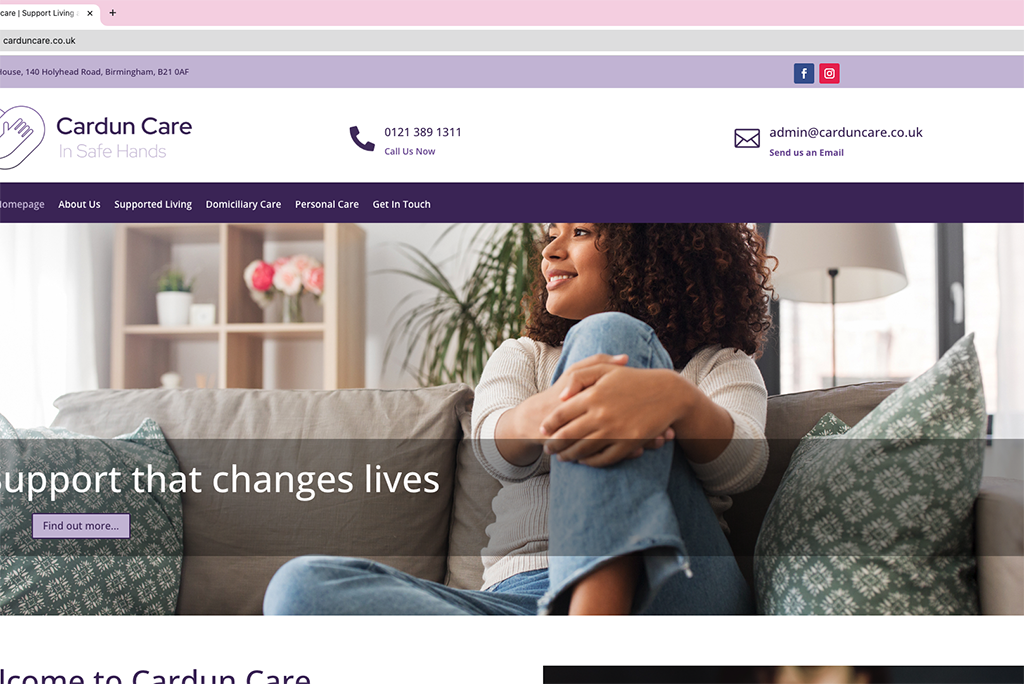Click Send us an Email link
This screenshot has width=1024, height=684.
point(807,152)
